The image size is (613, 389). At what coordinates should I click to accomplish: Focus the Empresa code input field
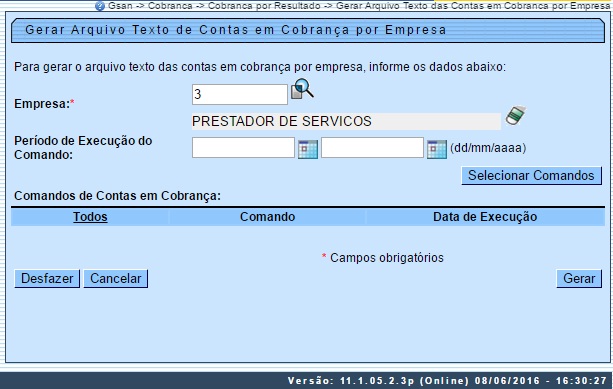pyautogui.click(x=240, y=94)
